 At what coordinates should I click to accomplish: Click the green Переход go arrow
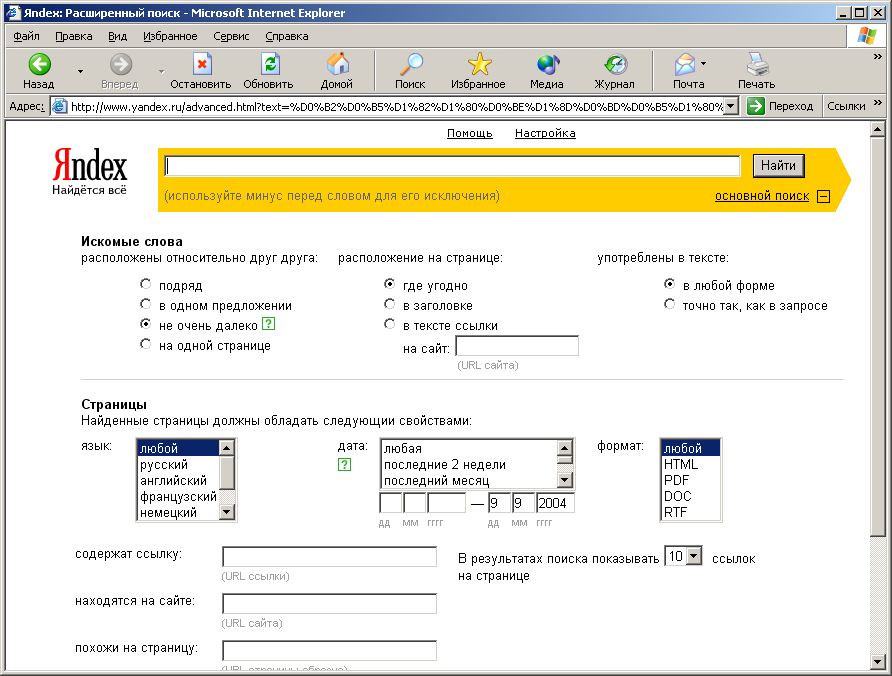coord(755,106)
